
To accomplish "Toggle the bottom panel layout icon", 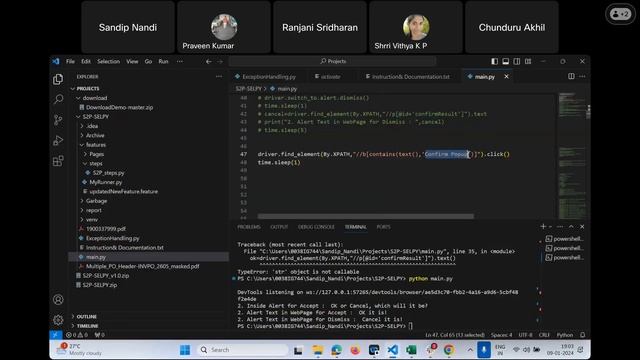I will (x=506, y=61).
